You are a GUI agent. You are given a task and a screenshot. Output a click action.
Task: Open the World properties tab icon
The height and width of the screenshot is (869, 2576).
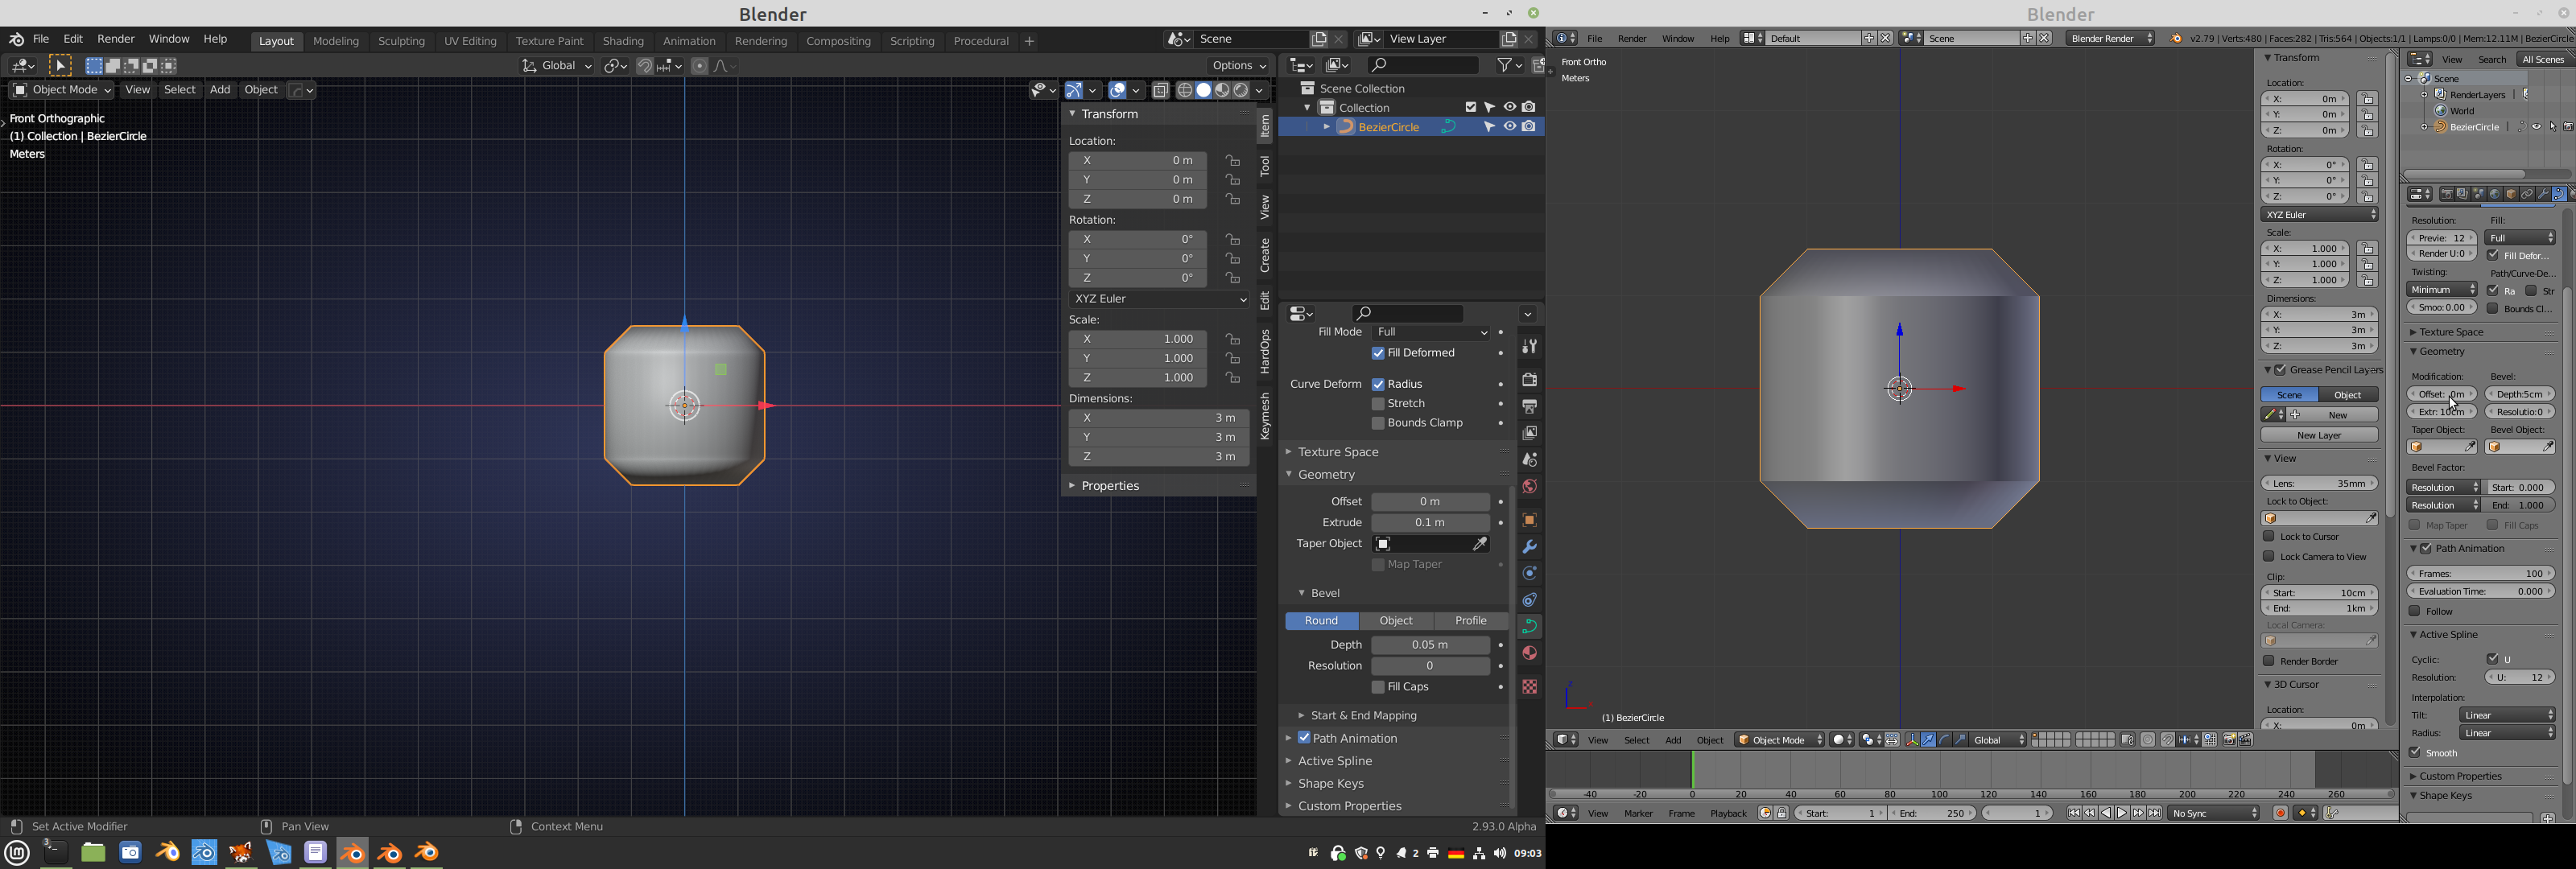pyautogui.click(x=1529, y=487)
